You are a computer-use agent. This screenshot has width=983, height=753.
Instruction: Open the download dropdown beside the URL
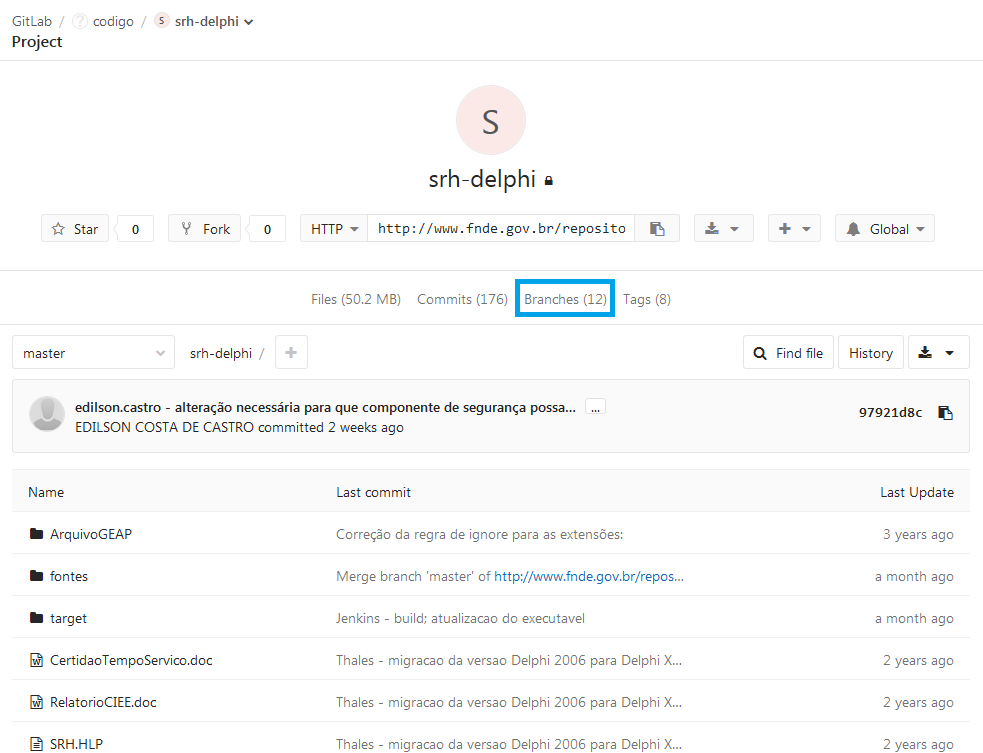722,229
